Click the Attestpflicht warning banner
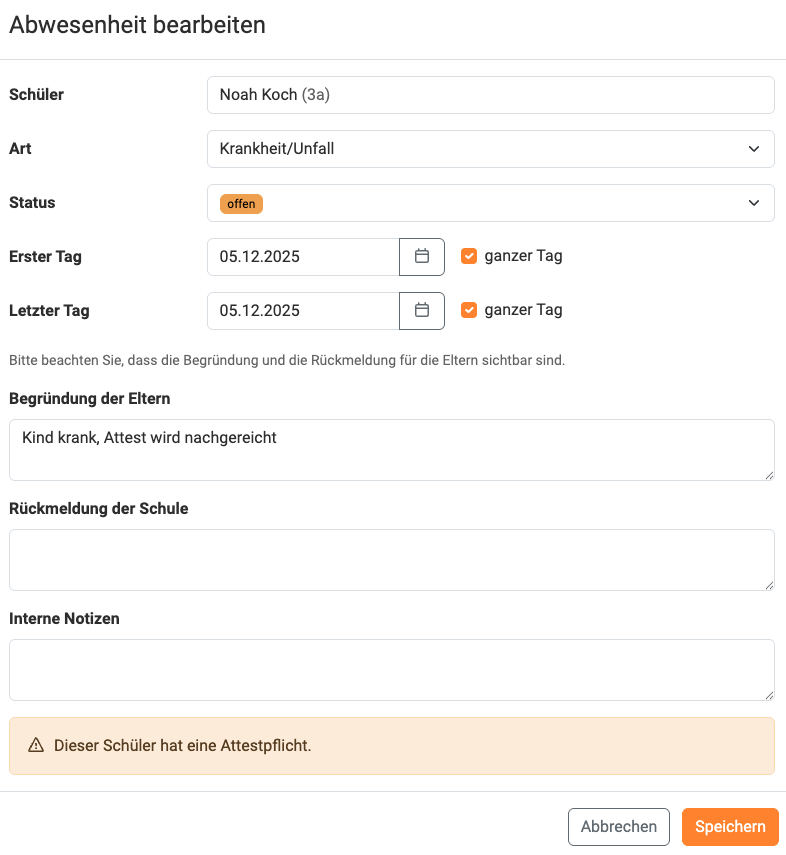 click(391, 745)
